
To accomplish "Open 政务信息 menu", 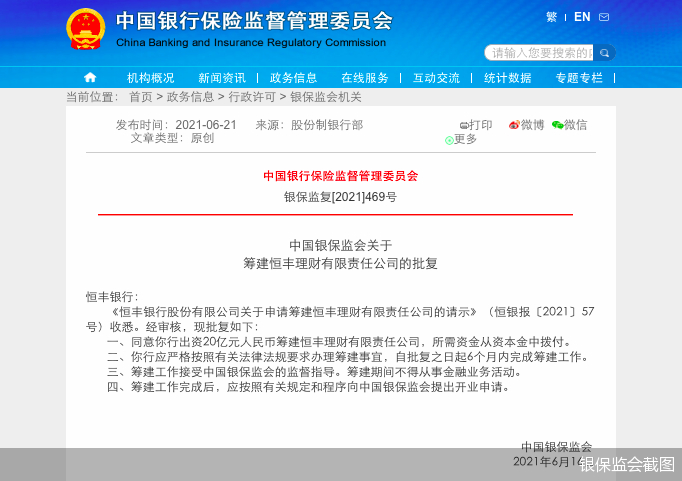I will tap(294, 78).
